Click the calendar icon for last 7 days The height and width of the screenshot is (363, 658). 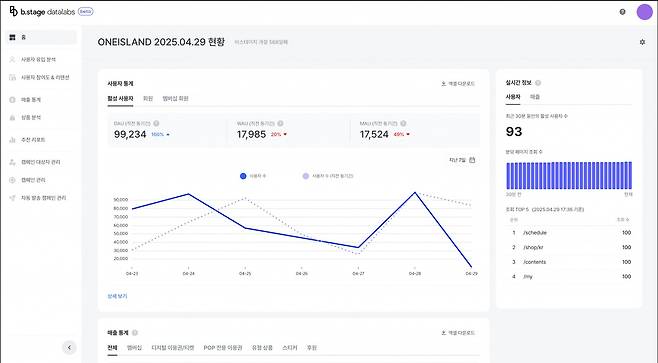click(472, 160)
